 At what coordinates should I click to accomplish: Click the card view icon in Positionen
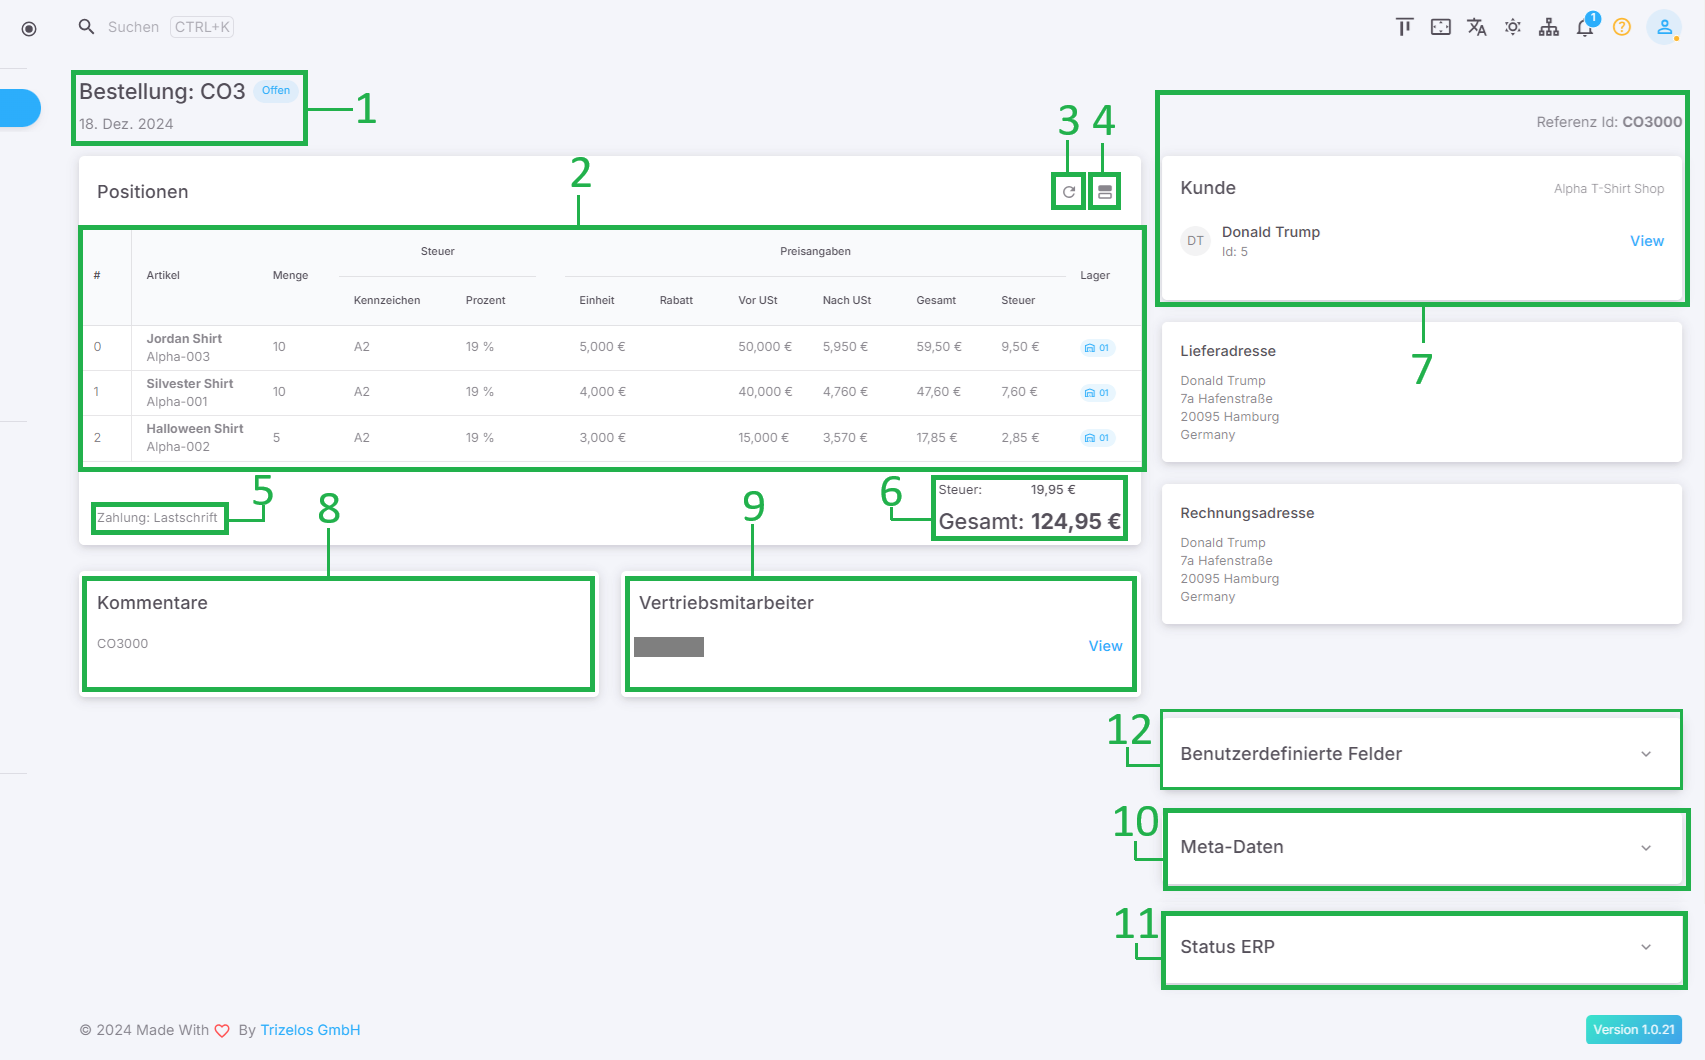(x=1105, y=192)
